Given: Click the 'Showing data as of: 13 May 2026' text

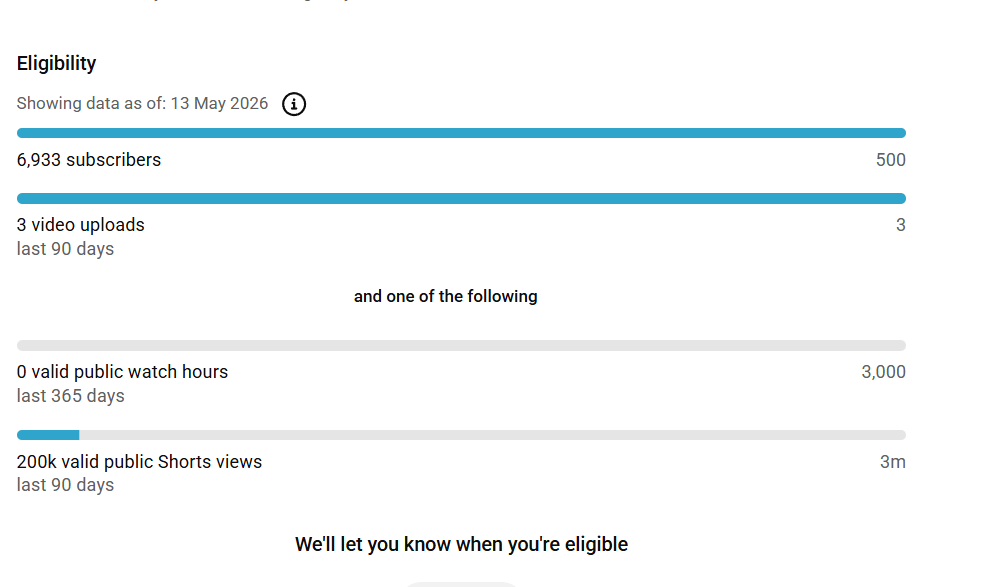Looking at the screenshot, I should (x=142, y=103).
